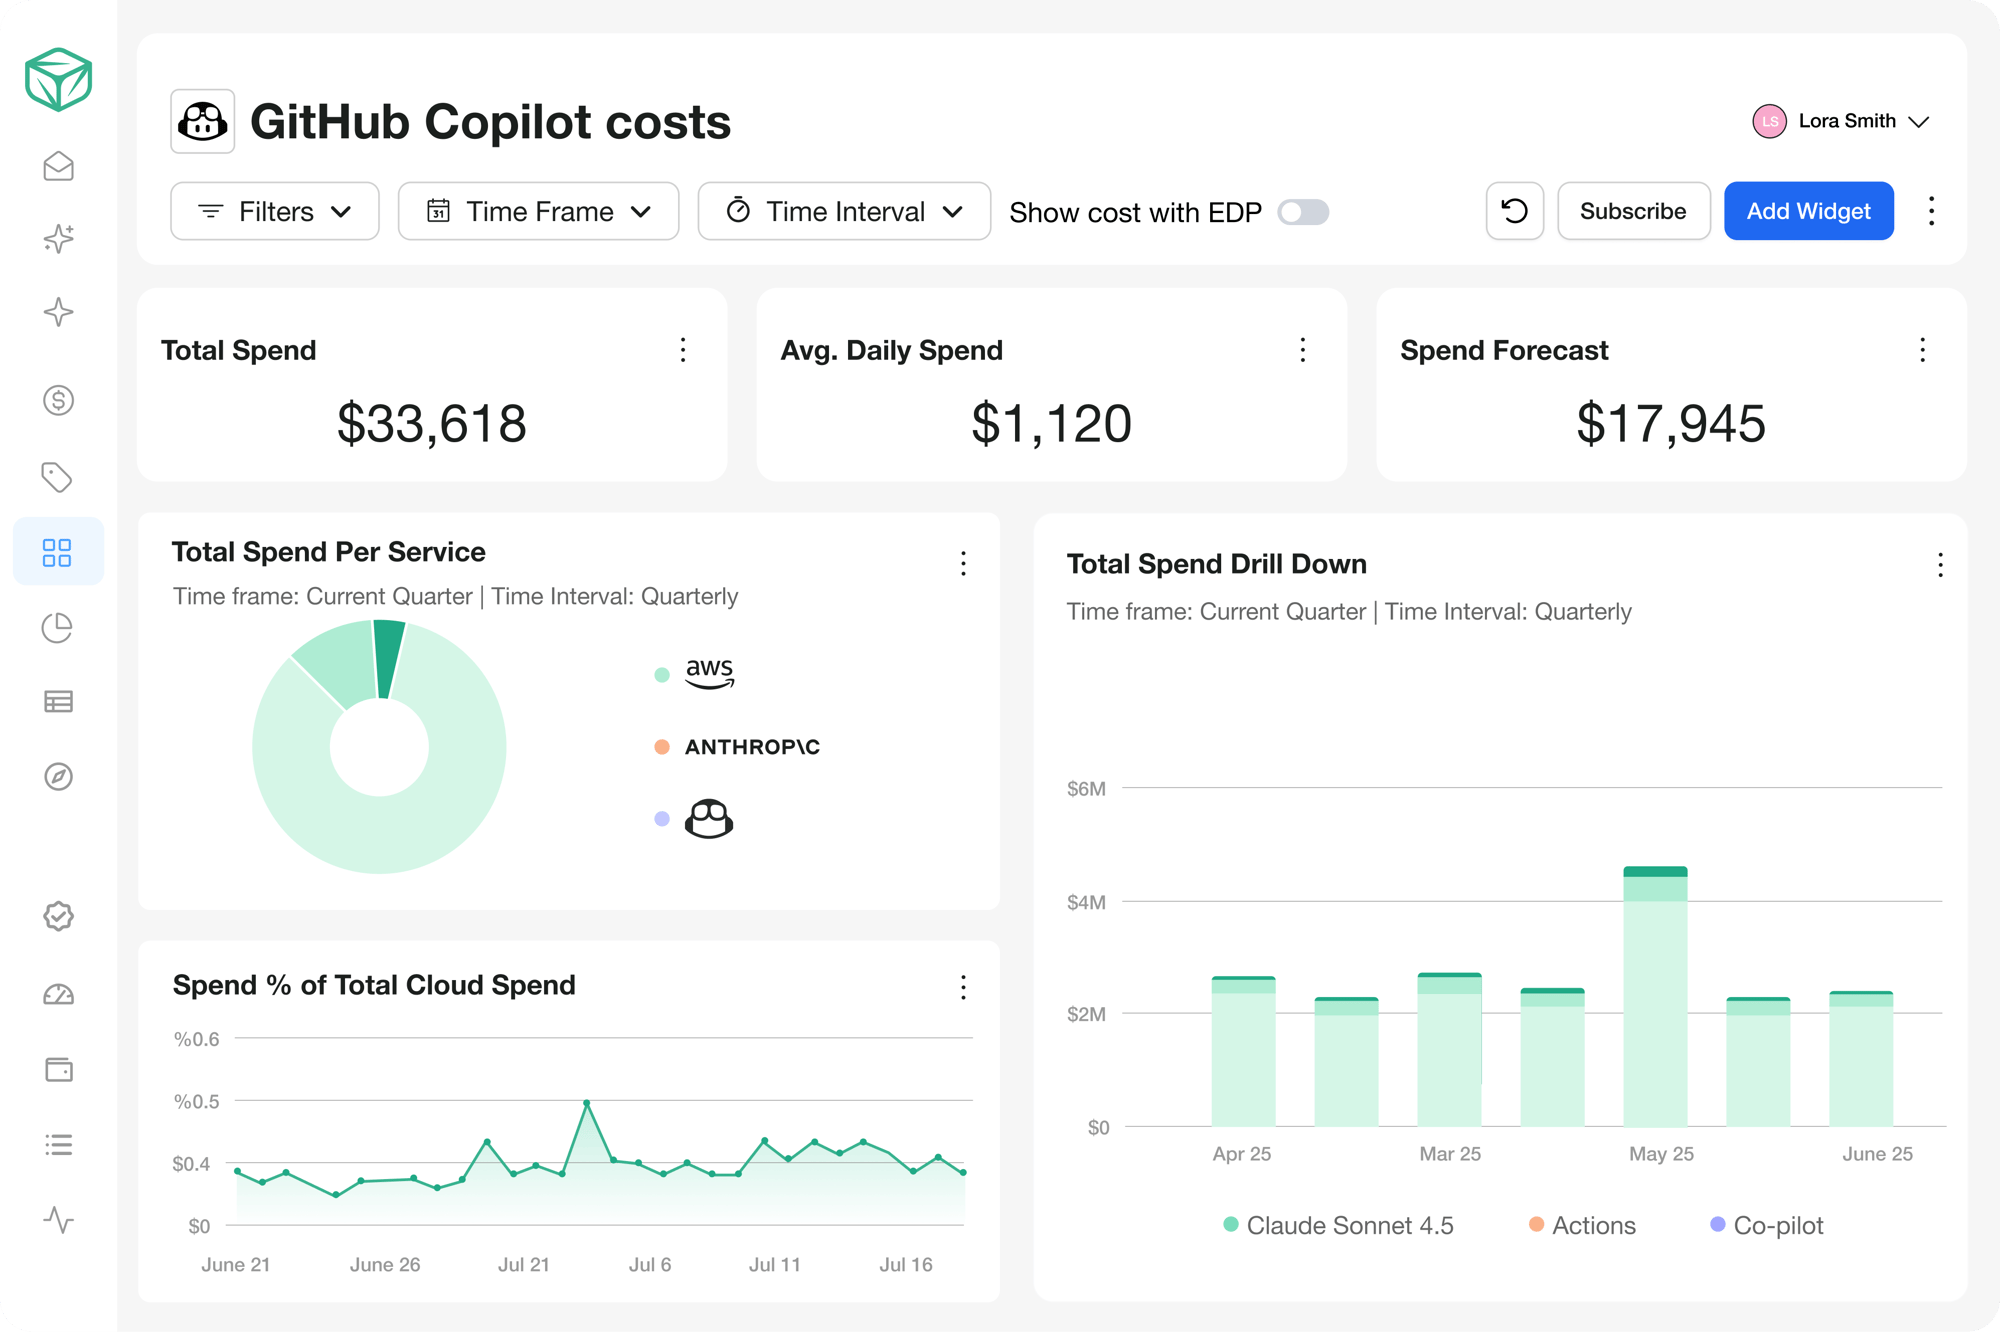This screenshot has width=2000, height=1332.
Task: Toggle Anthropic legend entry in donut chart
Action: (737, 747)
